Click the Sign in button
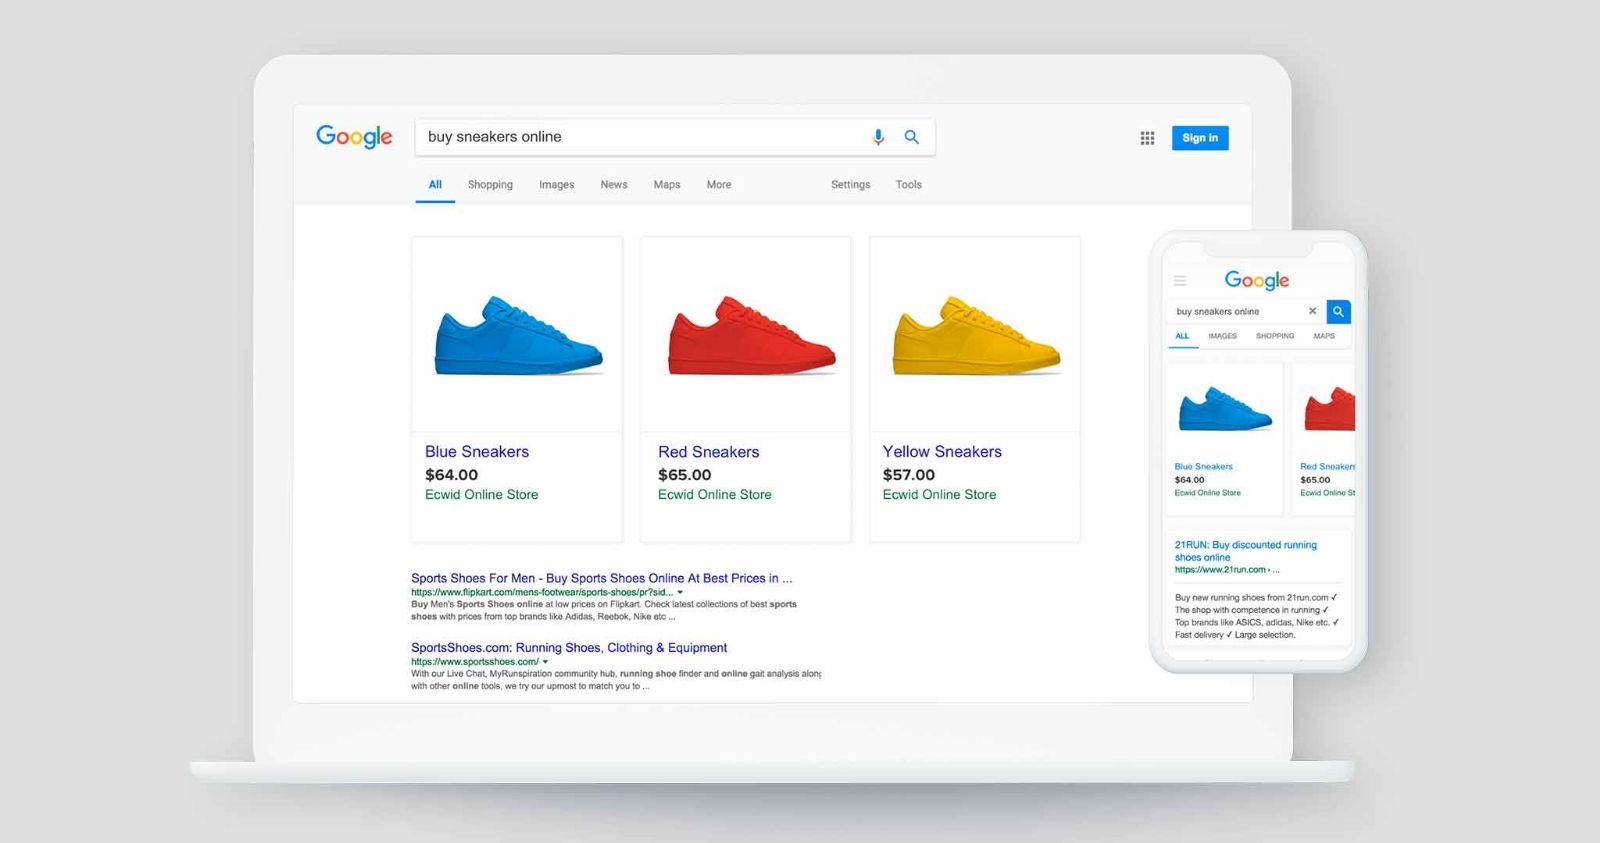 pos(1200,138)
